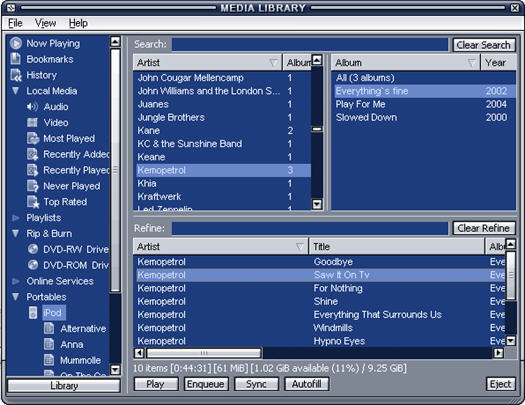Click the Bookmarks icon in sidebar
This screenshot has height=405, width=525.
pos(15,59)
